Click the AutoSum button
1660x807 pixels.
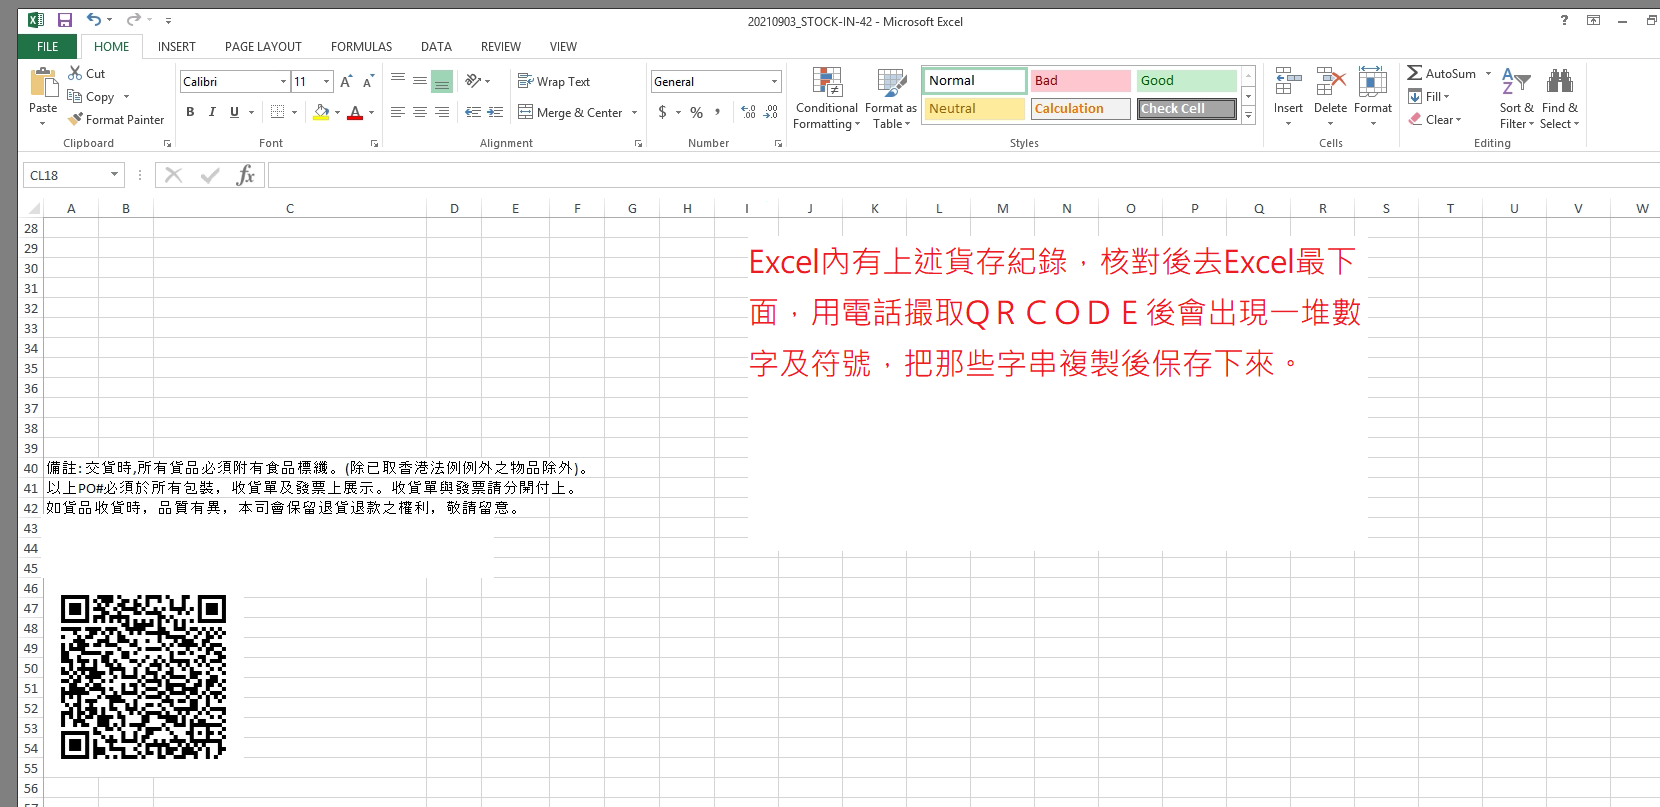point(1442,73)
